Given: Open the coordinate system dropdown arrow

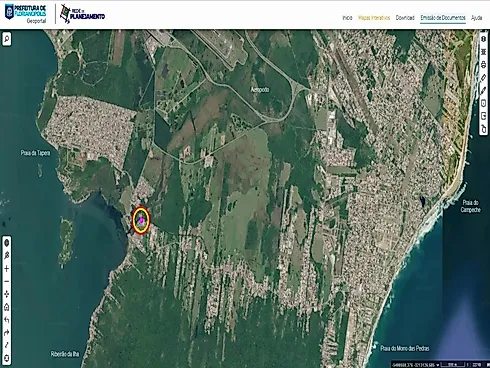Looking at the screenshot, I should (x=437, y=365).
